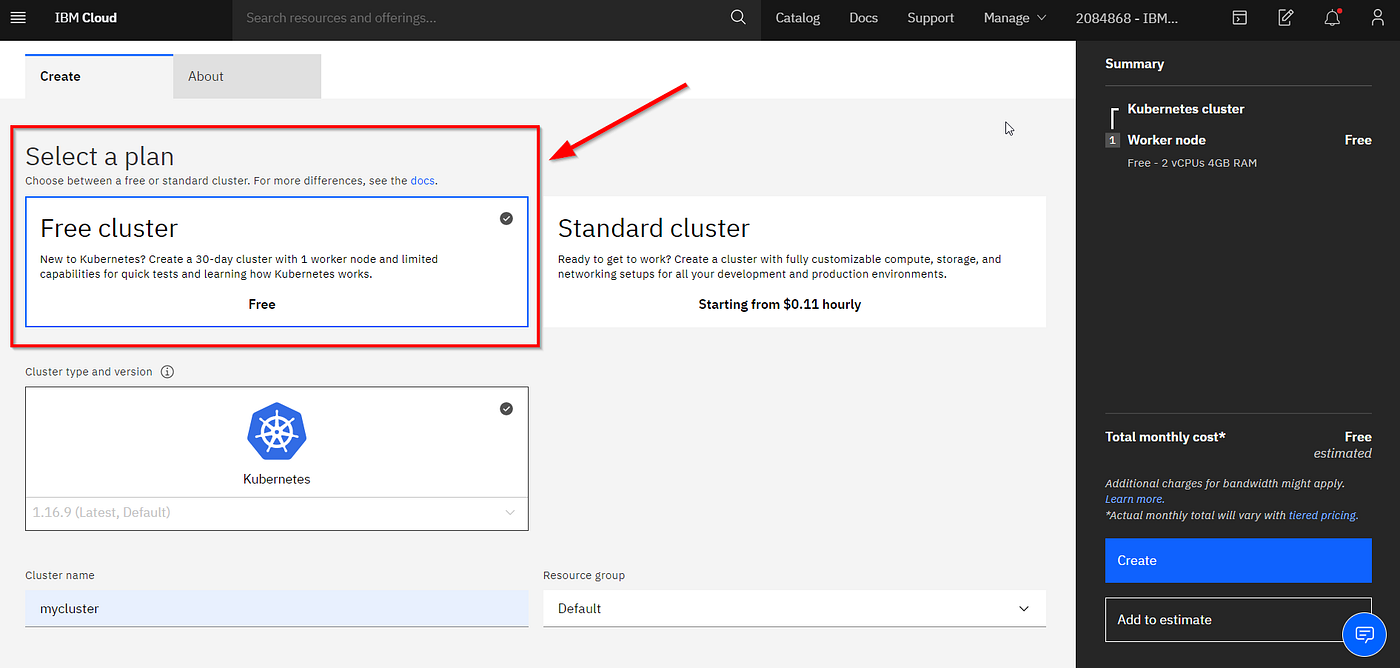The width and height of the screenshot is (1400, 668).
Task: Select the Free cluster plan
Action: (x=277, y=262)
